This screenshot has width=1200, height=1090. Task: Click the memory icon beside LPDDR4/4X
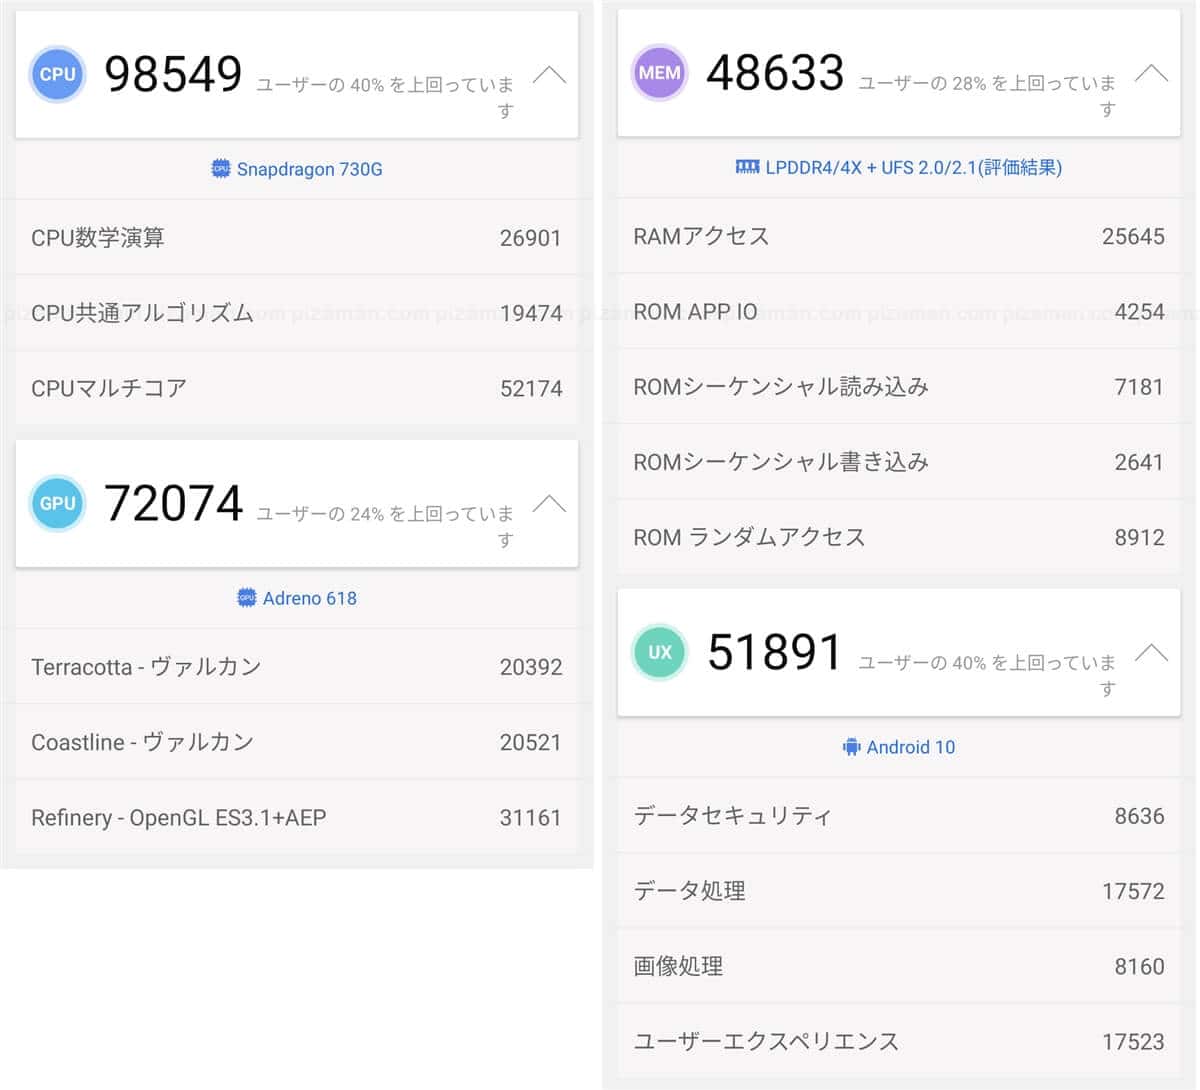(x=747, y=167)
